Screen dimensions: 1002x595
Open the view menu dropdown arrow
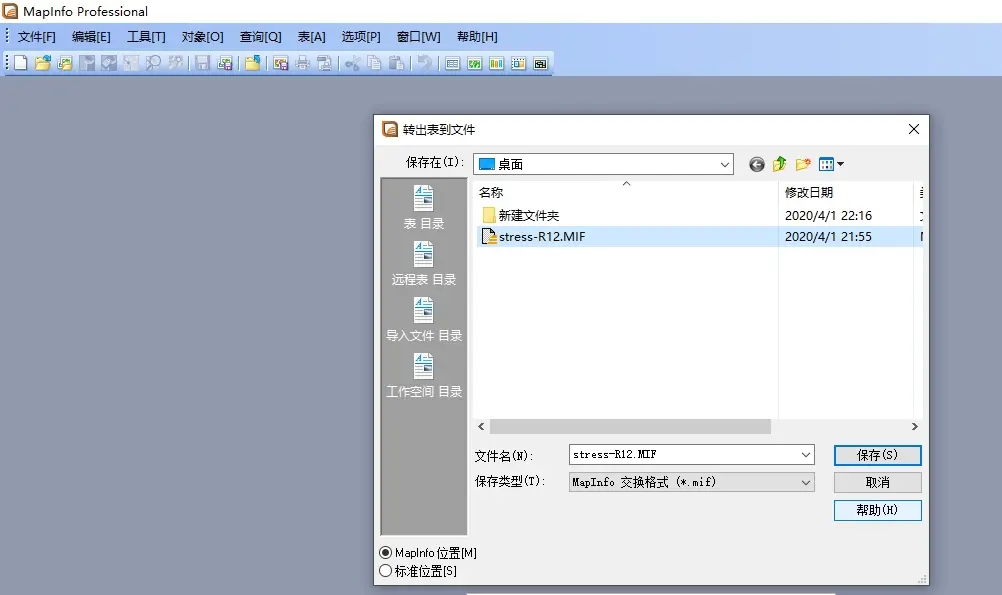coord(840,164)
